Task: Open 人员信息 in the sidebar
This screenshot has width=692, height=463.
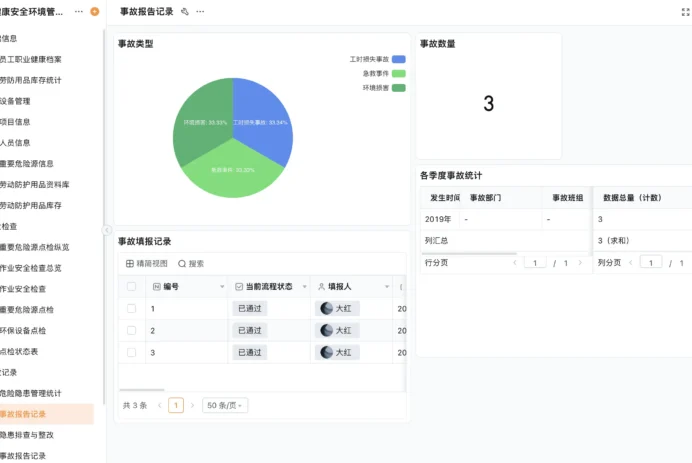Action: 15,143
